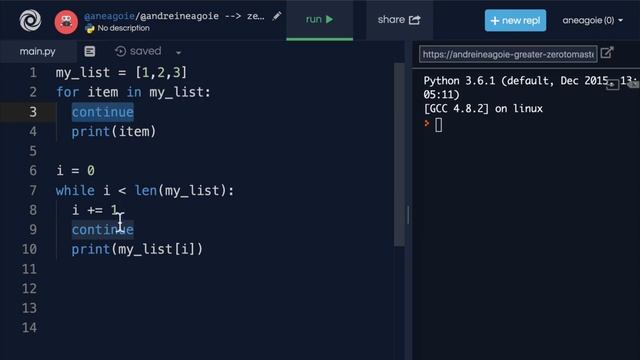The height and width of the screenshot is (360, 640).
Task: Click the i = 0 statement
Action: (76, 171)
